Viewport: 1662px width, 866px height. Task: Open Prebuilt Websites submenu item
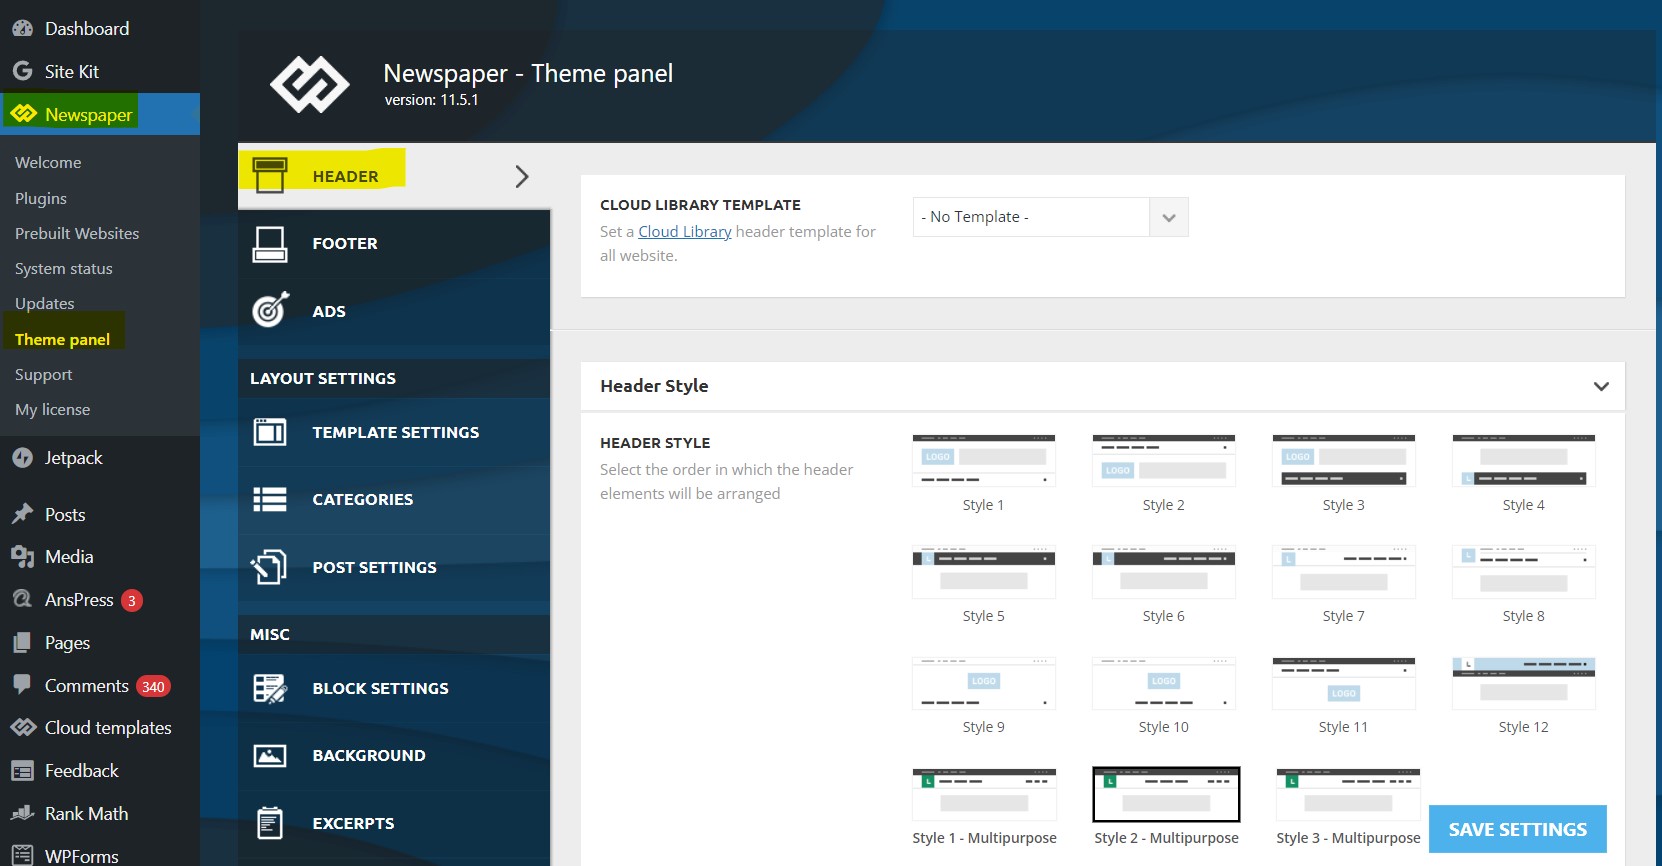(x=77, y=233)
